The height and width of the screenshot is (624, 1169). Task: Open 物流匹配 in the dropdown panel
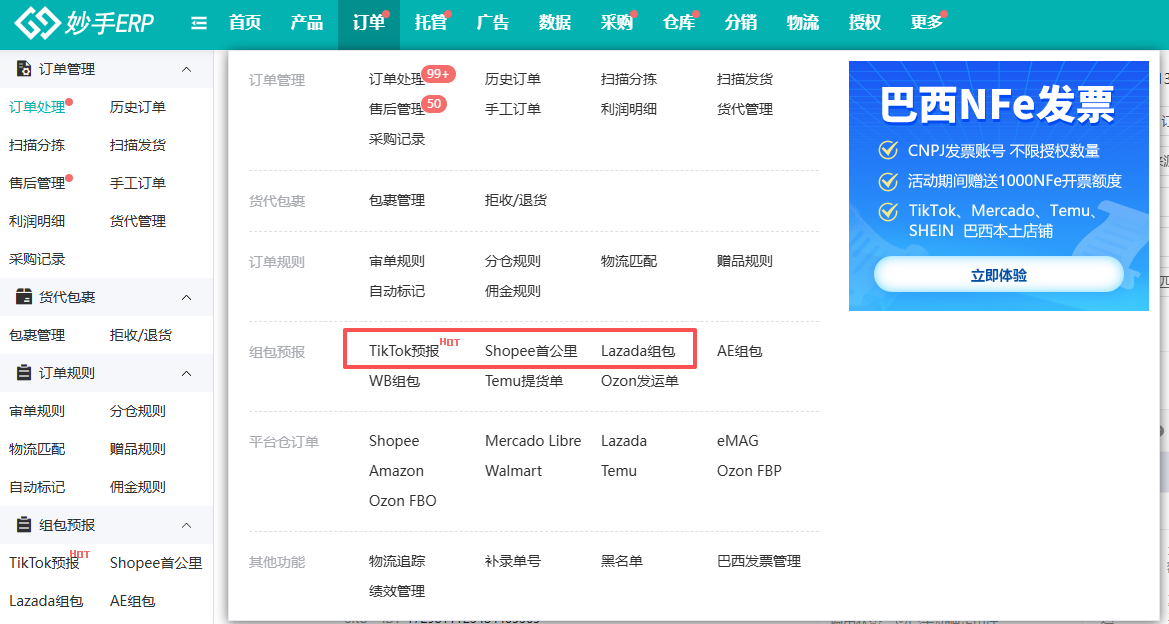coord(629,261)
